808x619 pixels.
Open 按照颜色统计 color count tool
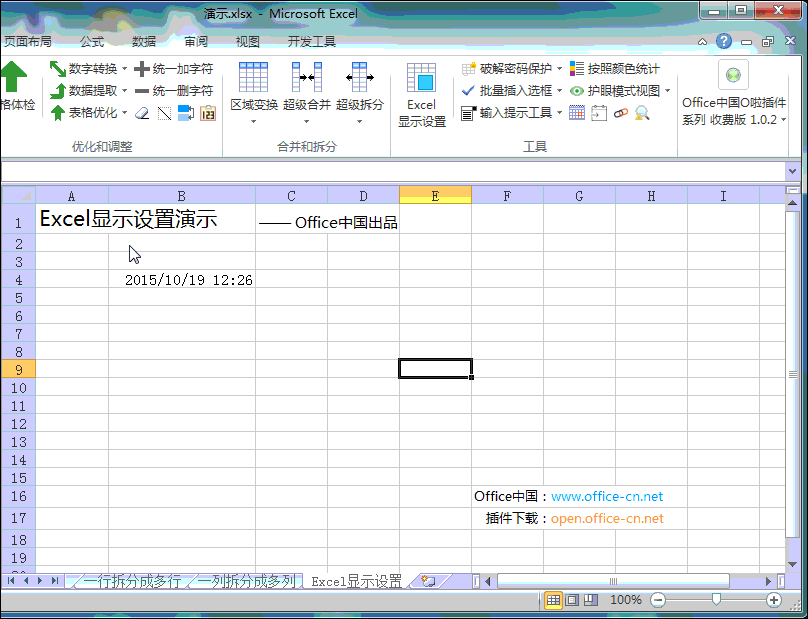615,69
